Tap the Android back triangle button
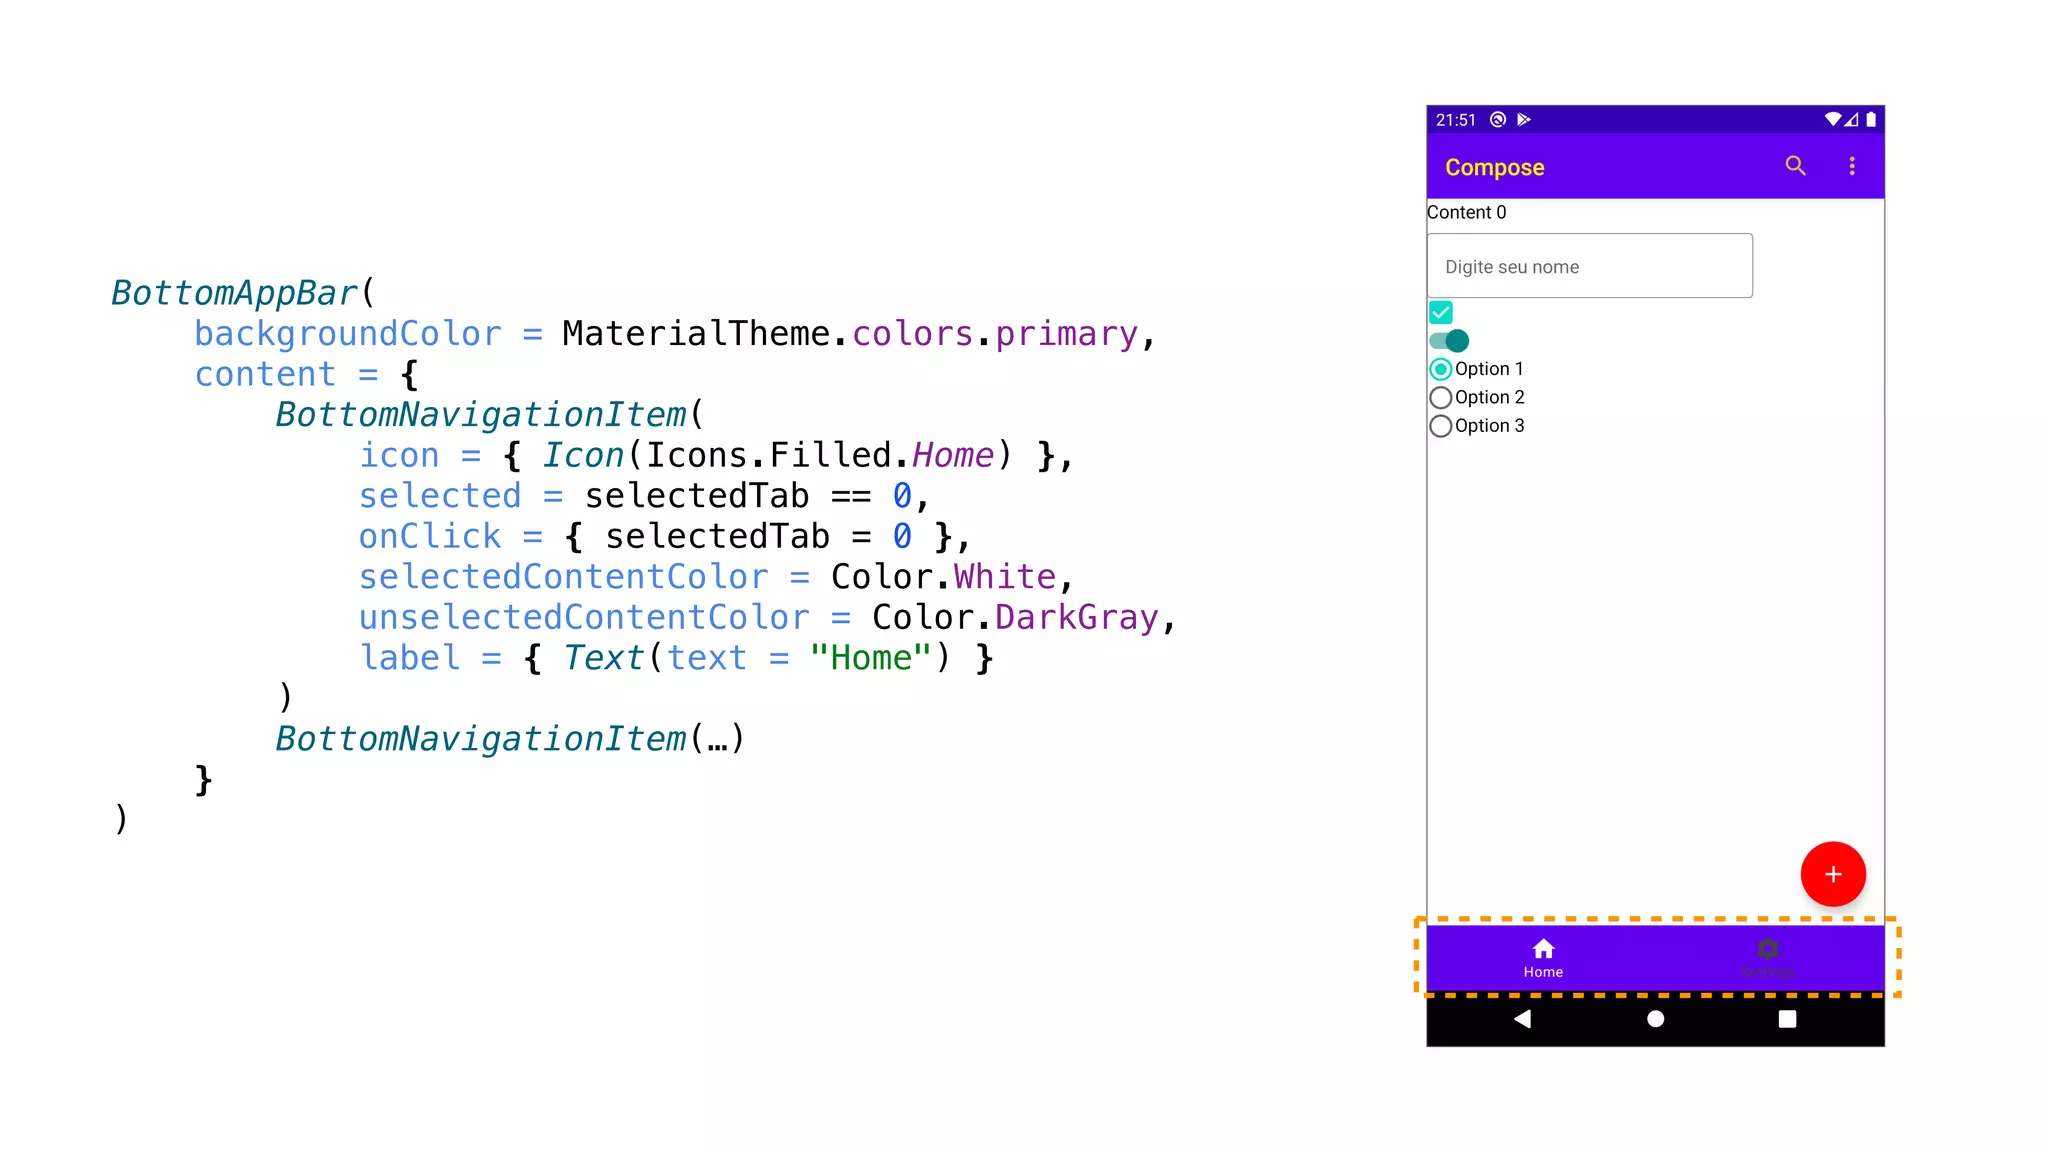 [x=1522, y=1019]
